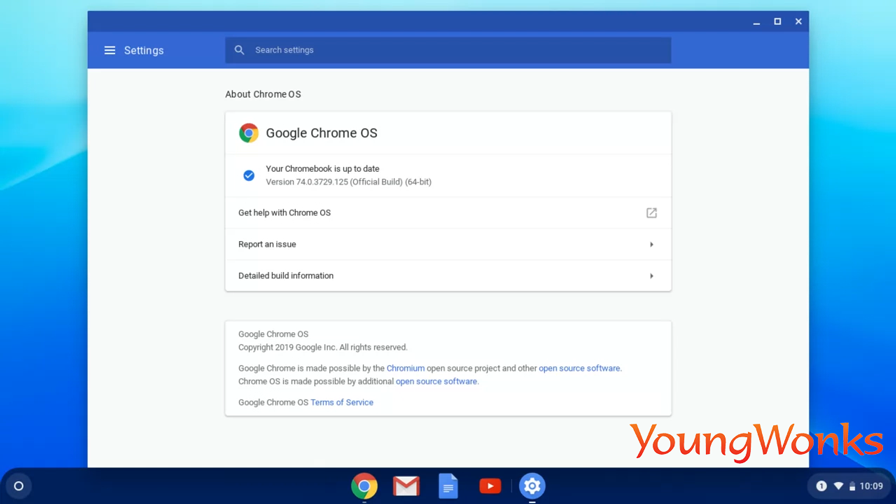
Task: Click the Google Chrome OS logo
Action: (249, 133)
